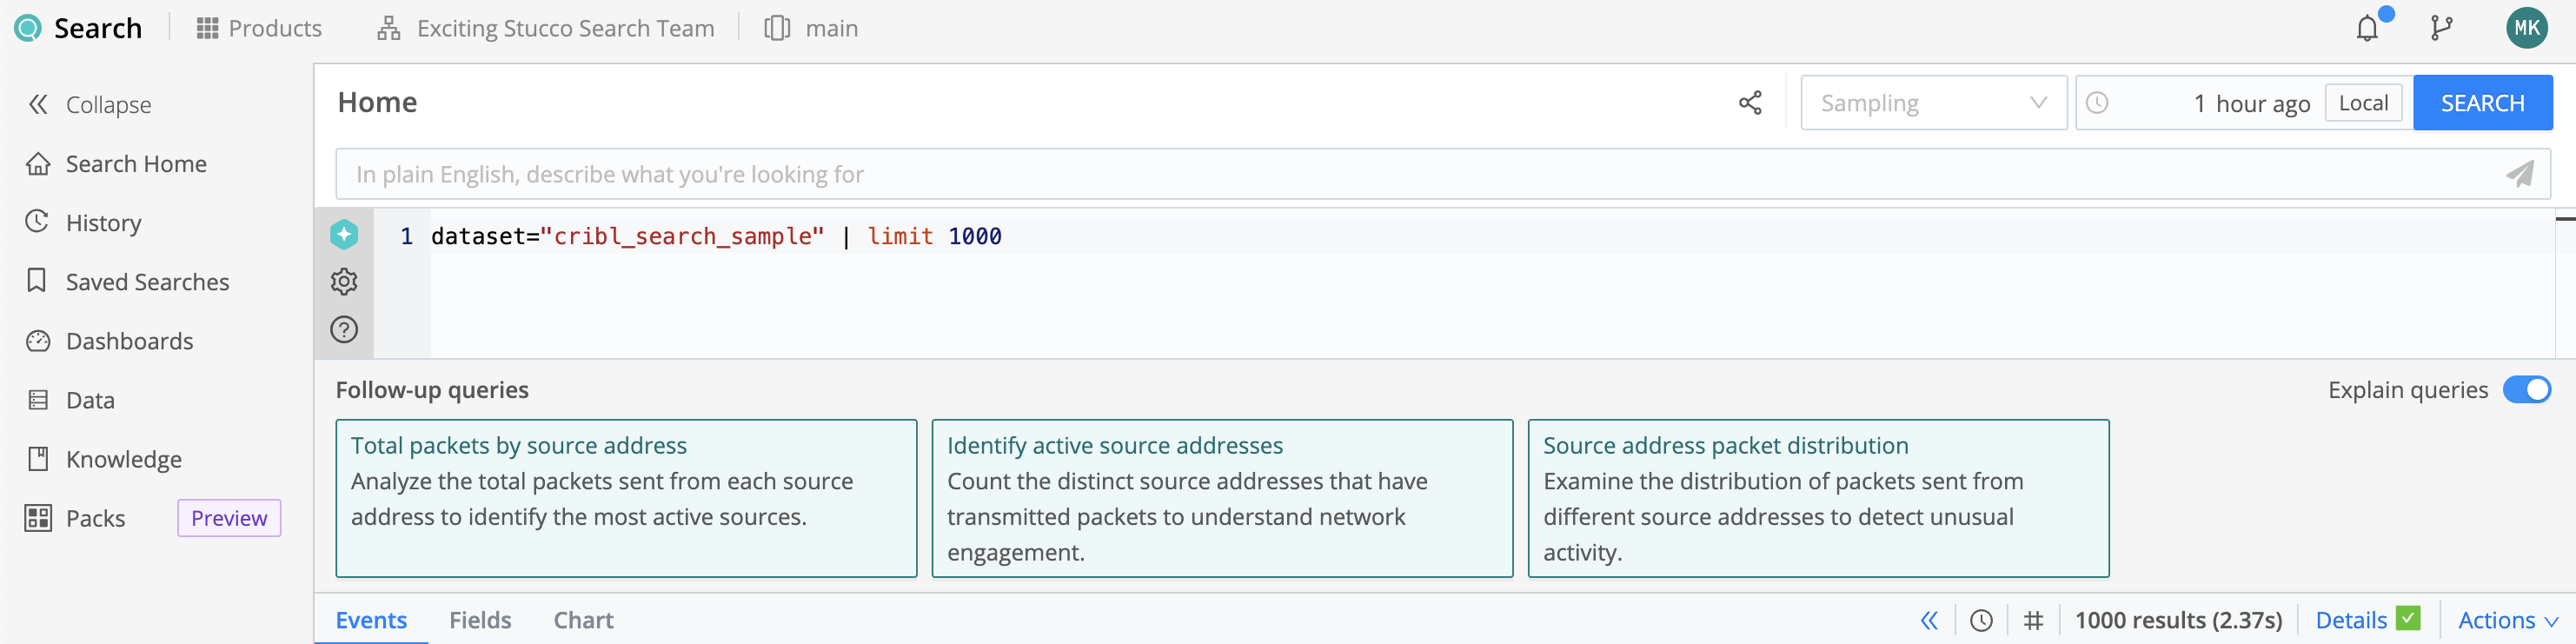Screen dimensions: 2576x644
Task: Click the Cribl Search logo icon
Action: click(28, 28)
